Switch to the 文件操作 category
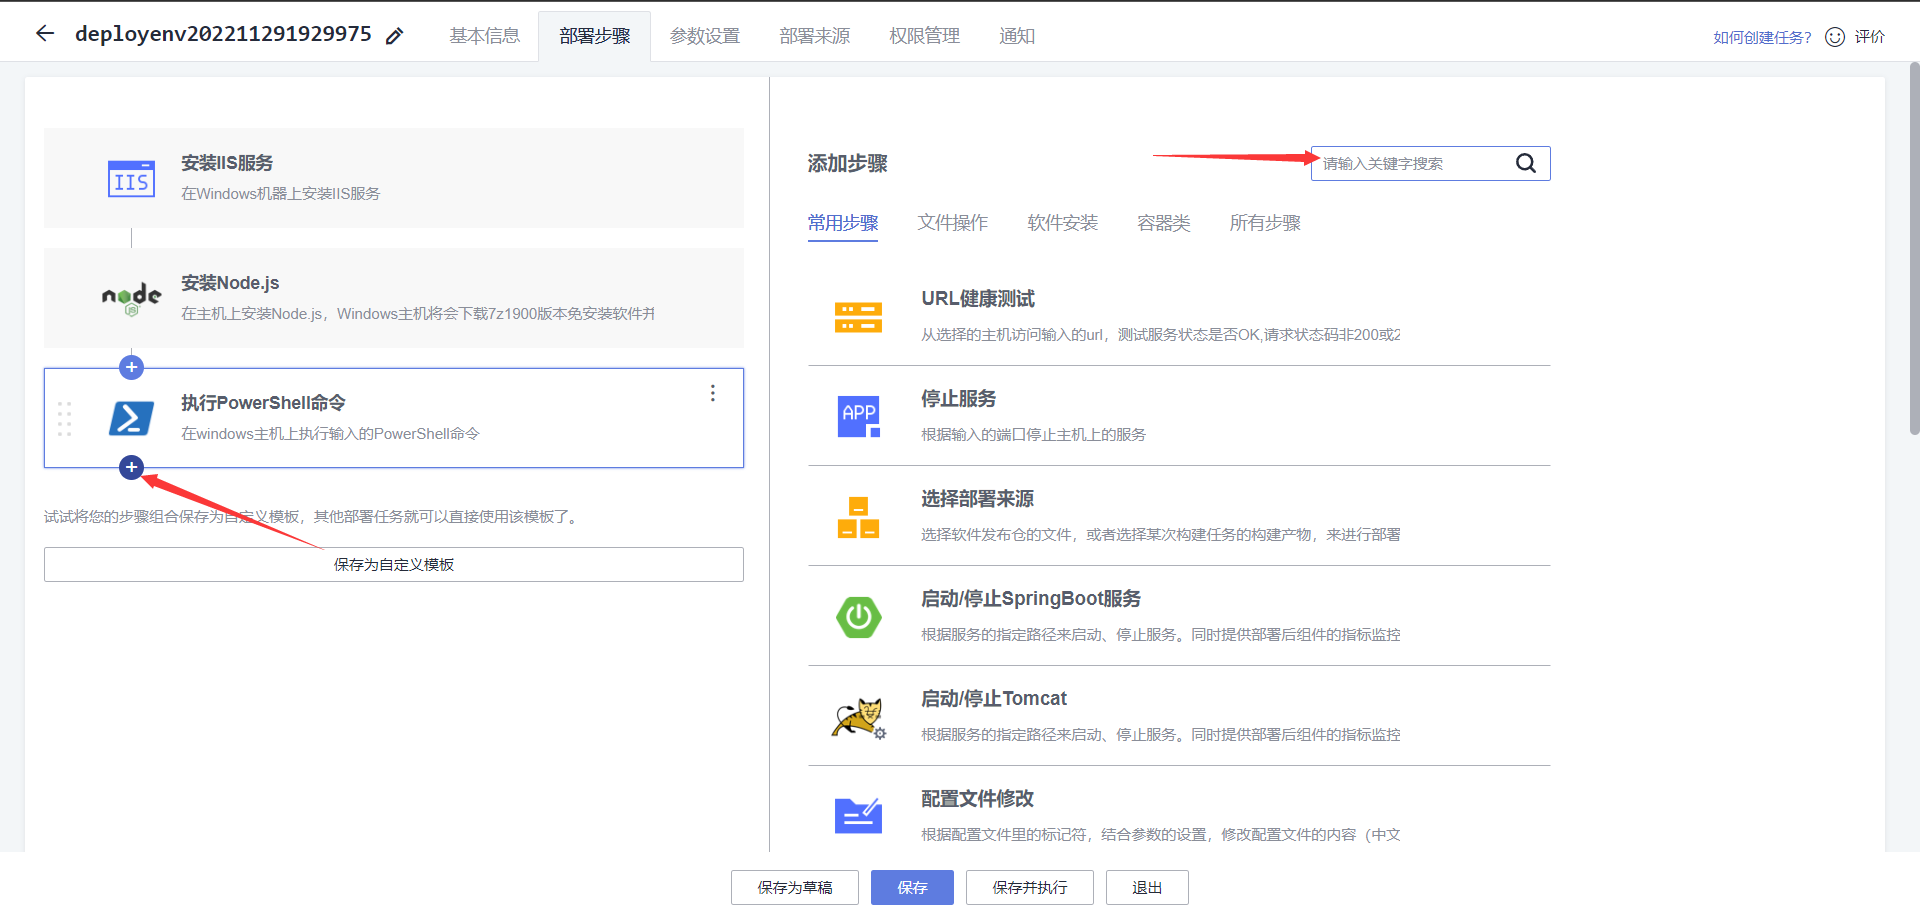Screen dimensions: 1920x923 [952, 223]
